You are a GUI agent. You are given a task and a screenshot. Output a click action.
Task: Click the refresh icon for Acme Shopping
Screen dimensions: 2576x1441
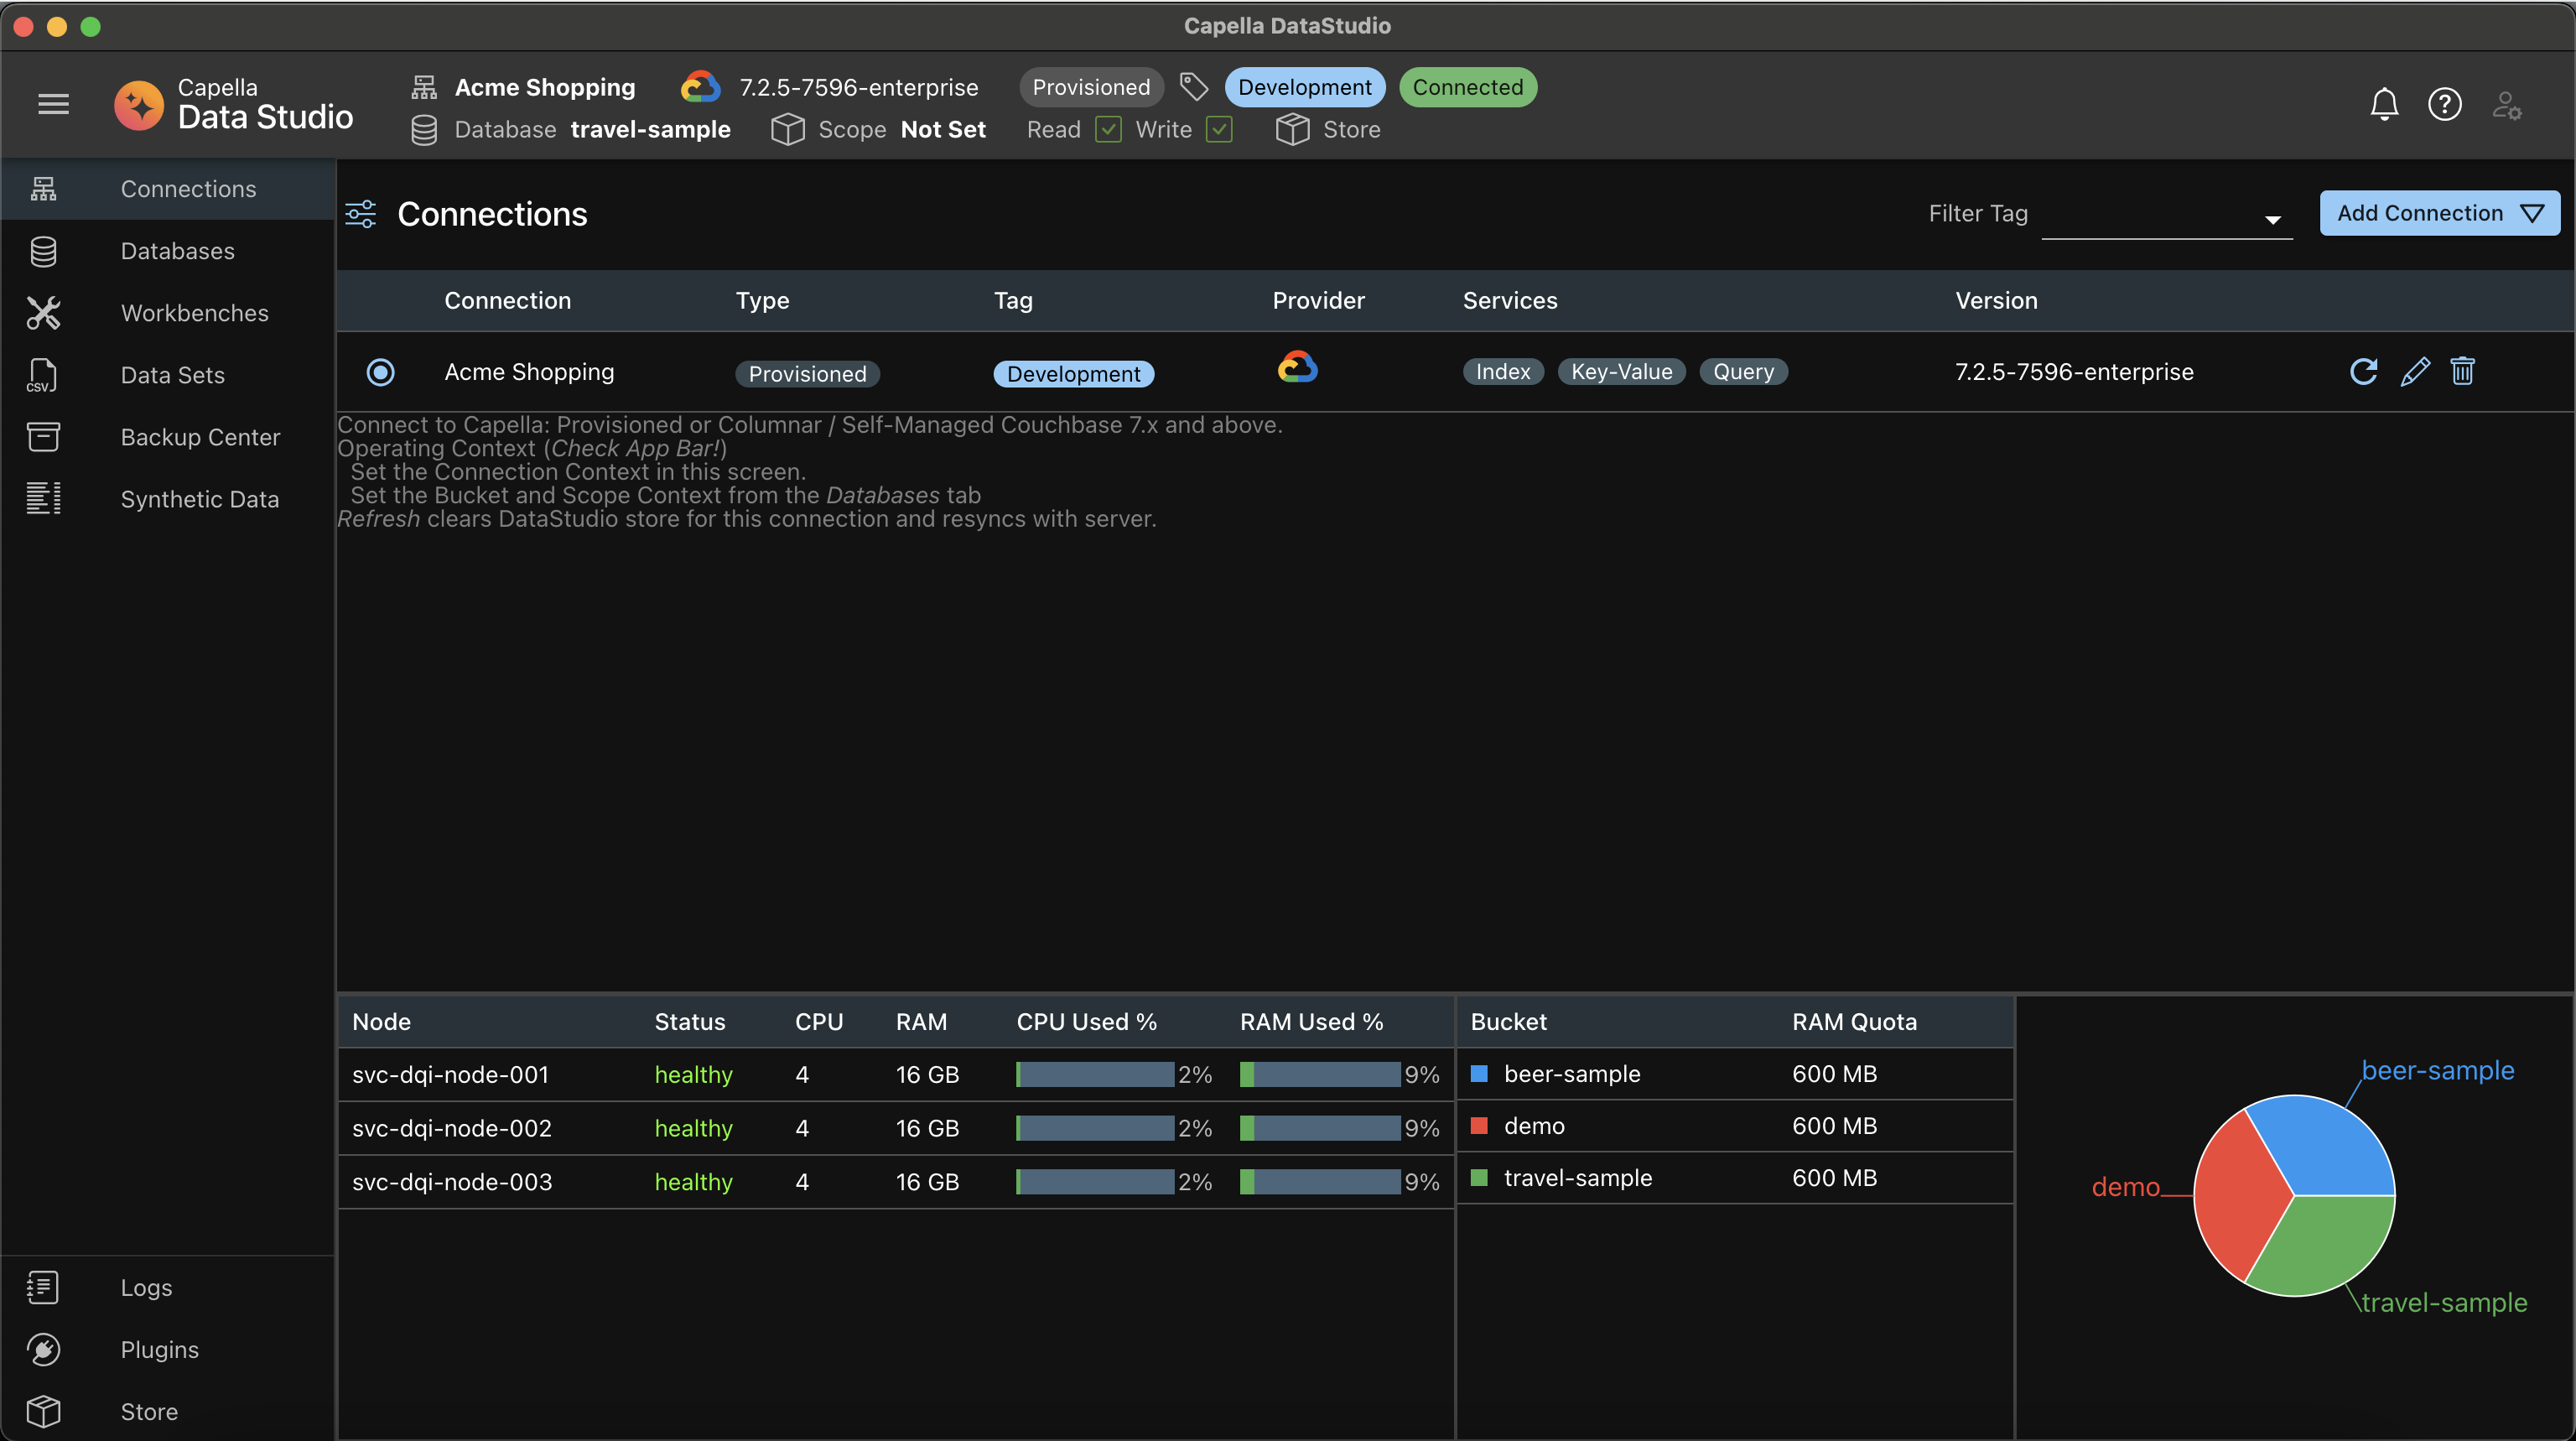[2362, 370]
